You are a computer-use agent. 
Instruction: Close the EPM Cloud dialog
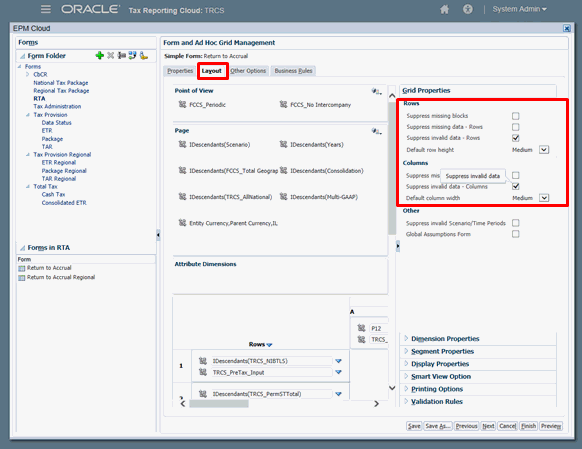click(x=566, y=28)
